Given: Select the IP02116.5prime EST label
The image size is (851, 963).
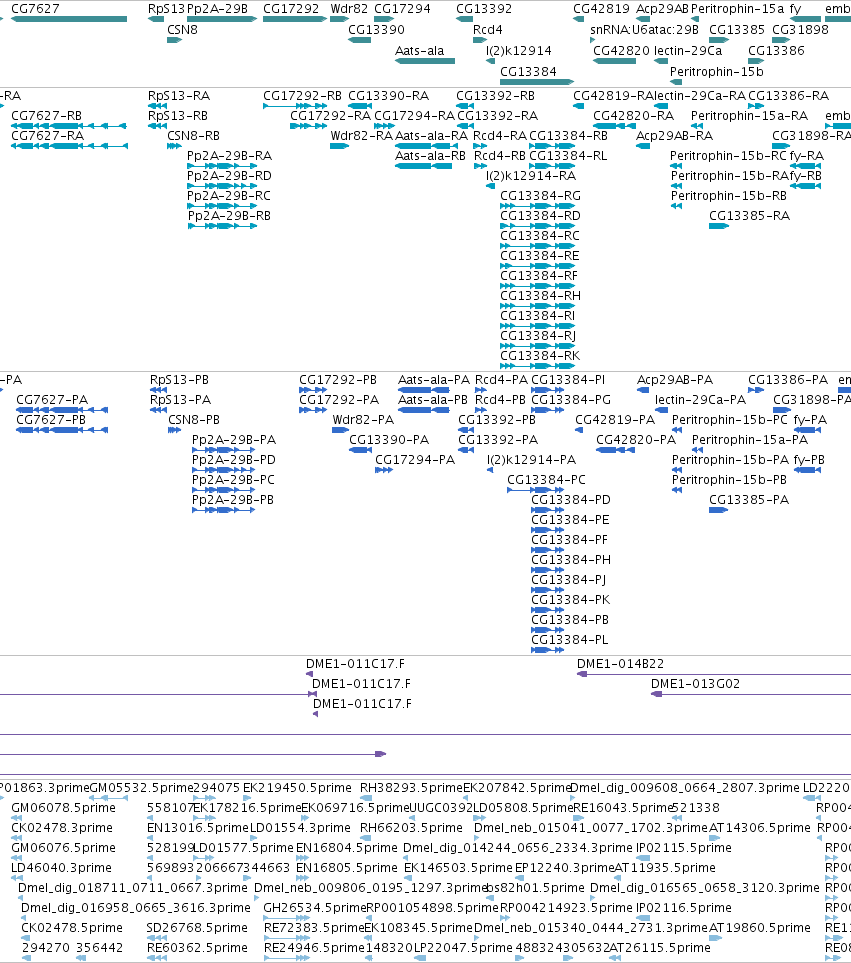Looking at the screenshot, I should click(x=684, y=907).
